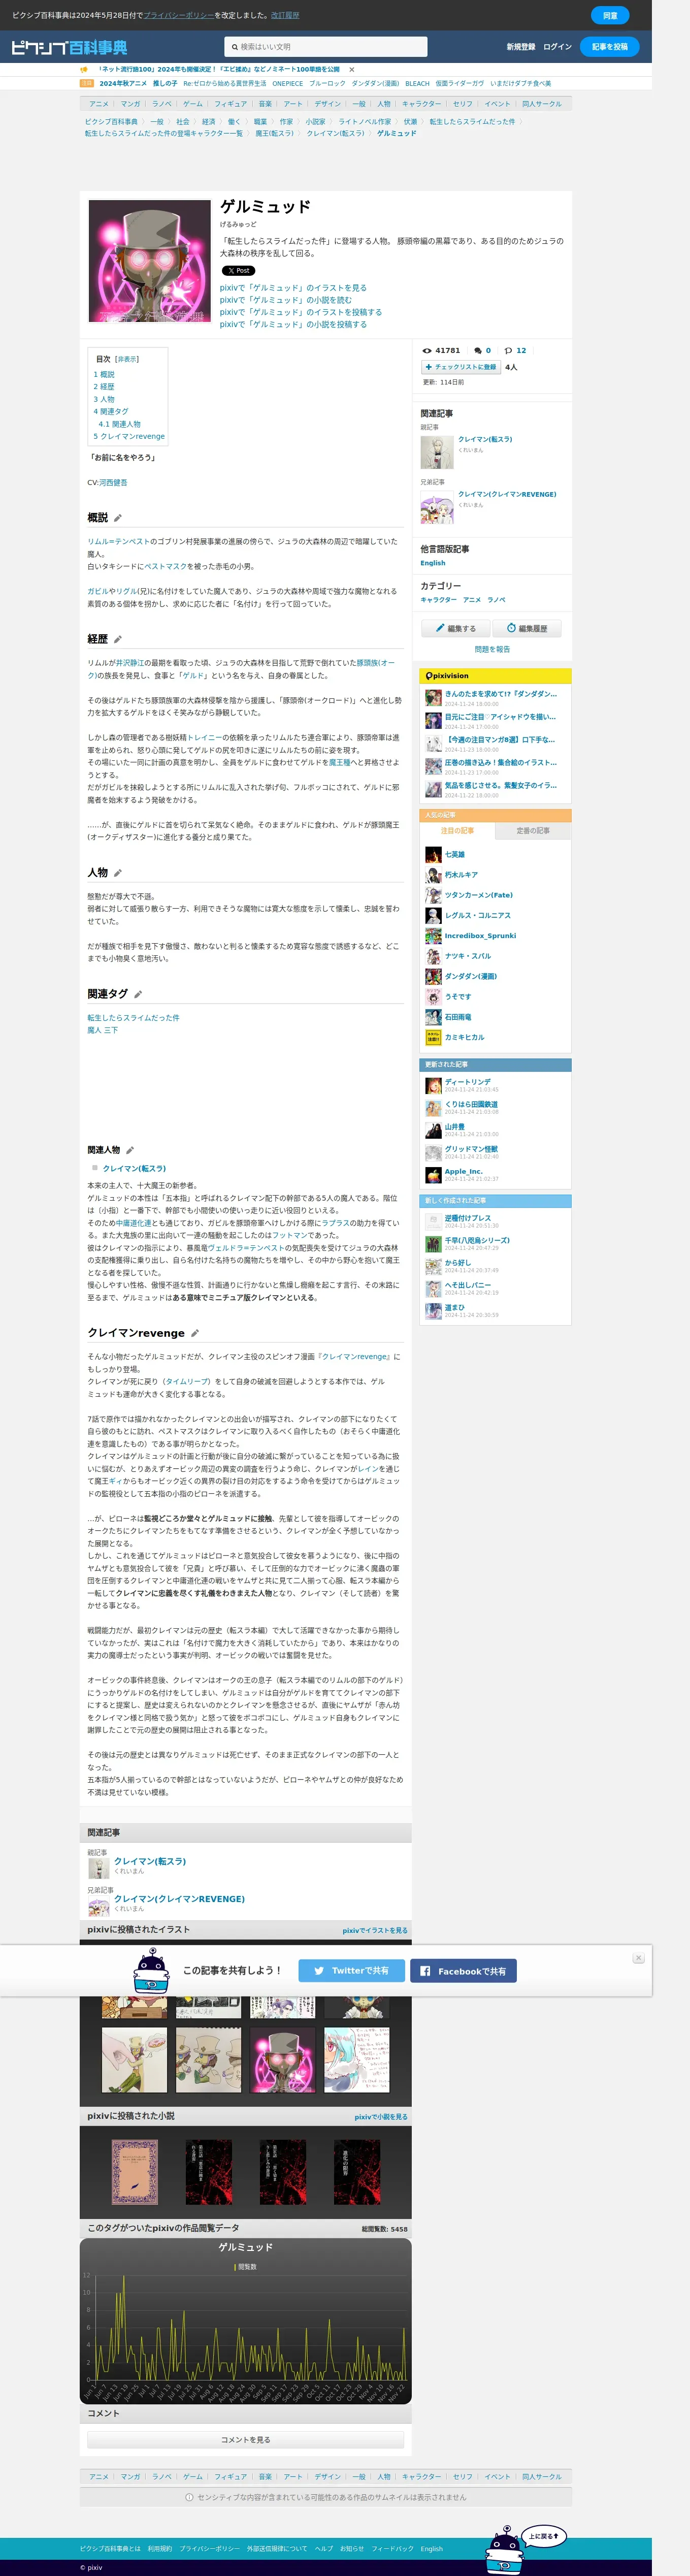Click the ピクシブ百科事典 site logo

click(69, 47)
